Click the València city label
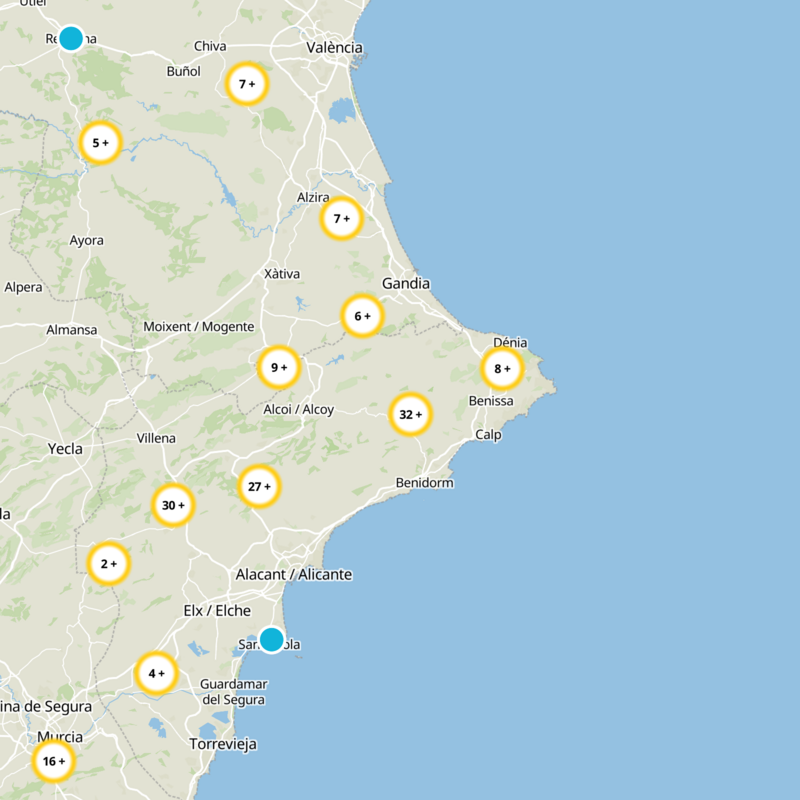 click(334, 47)
